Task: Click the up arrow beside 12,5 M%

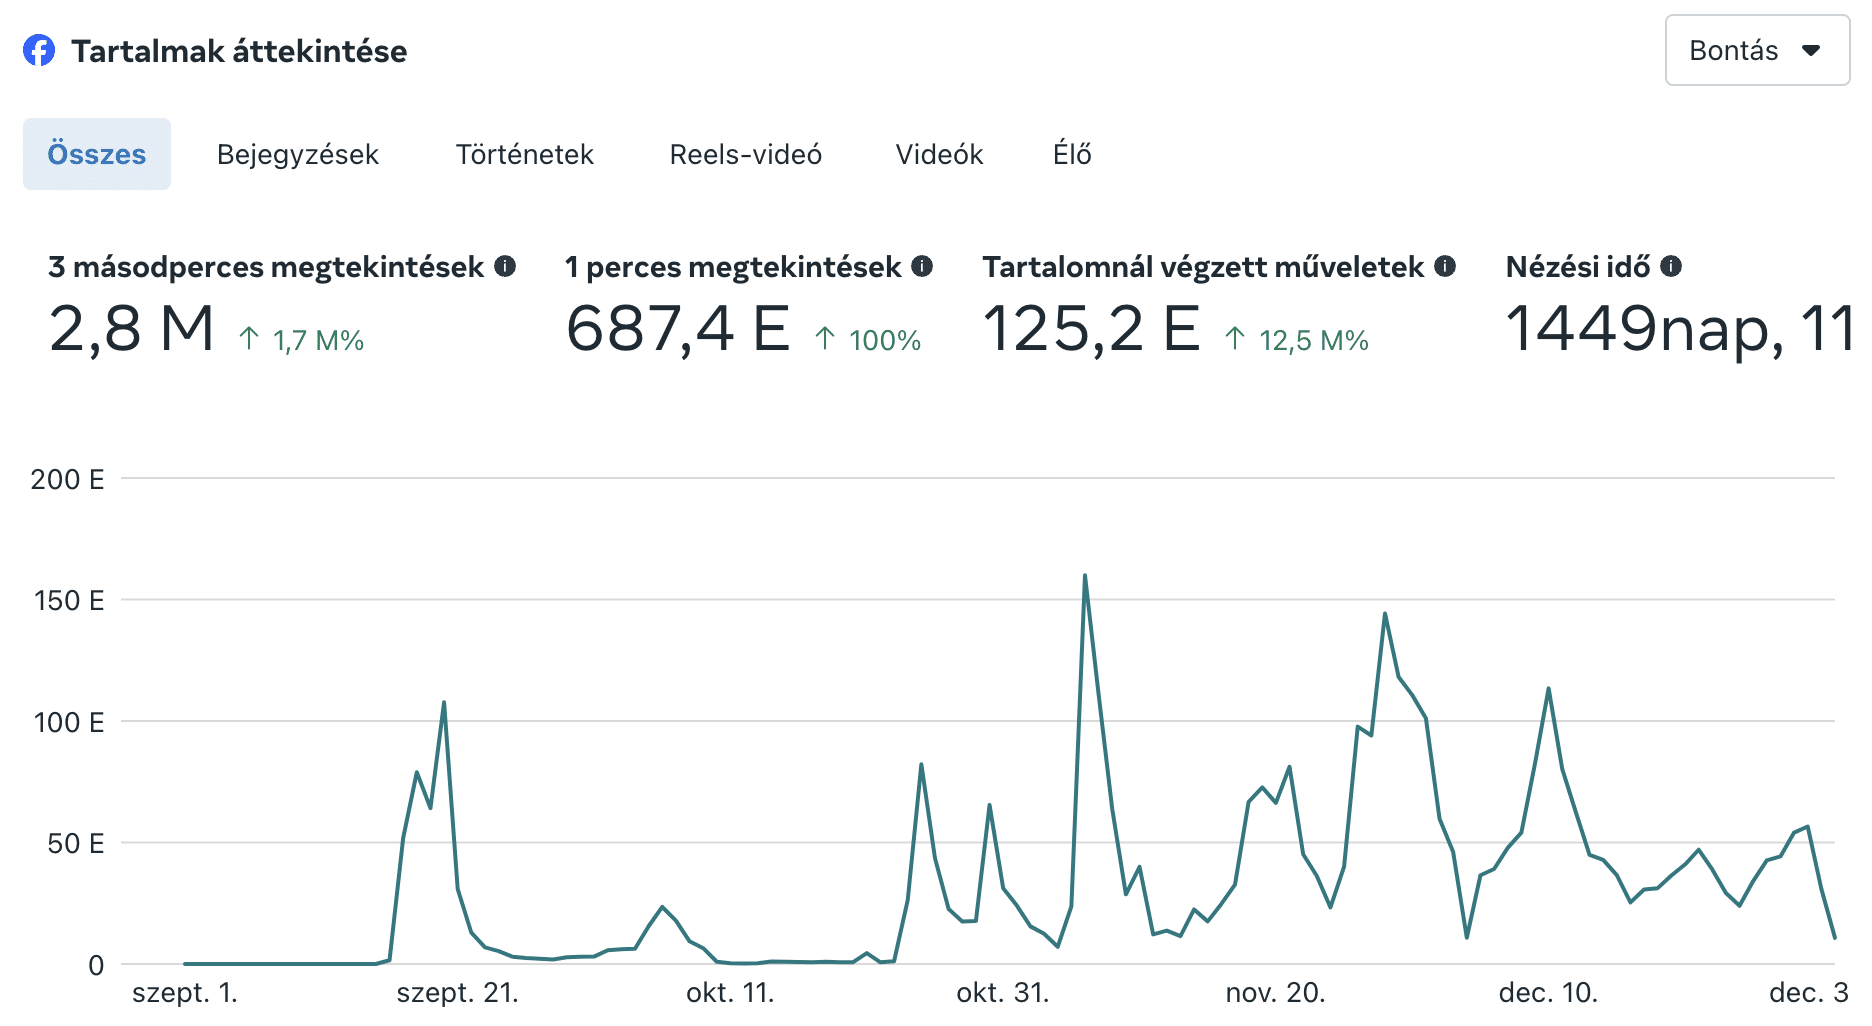Action: tap(1235, 339)
